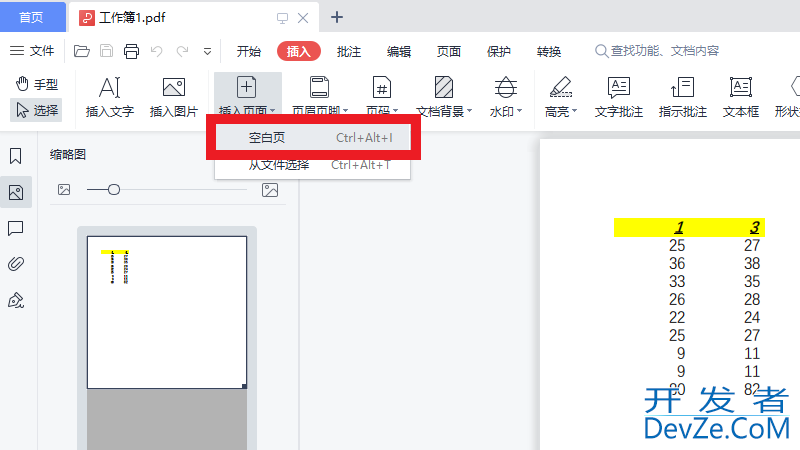Click the yellow header cell with 1

pyautogui.click(x=679, y=228)
